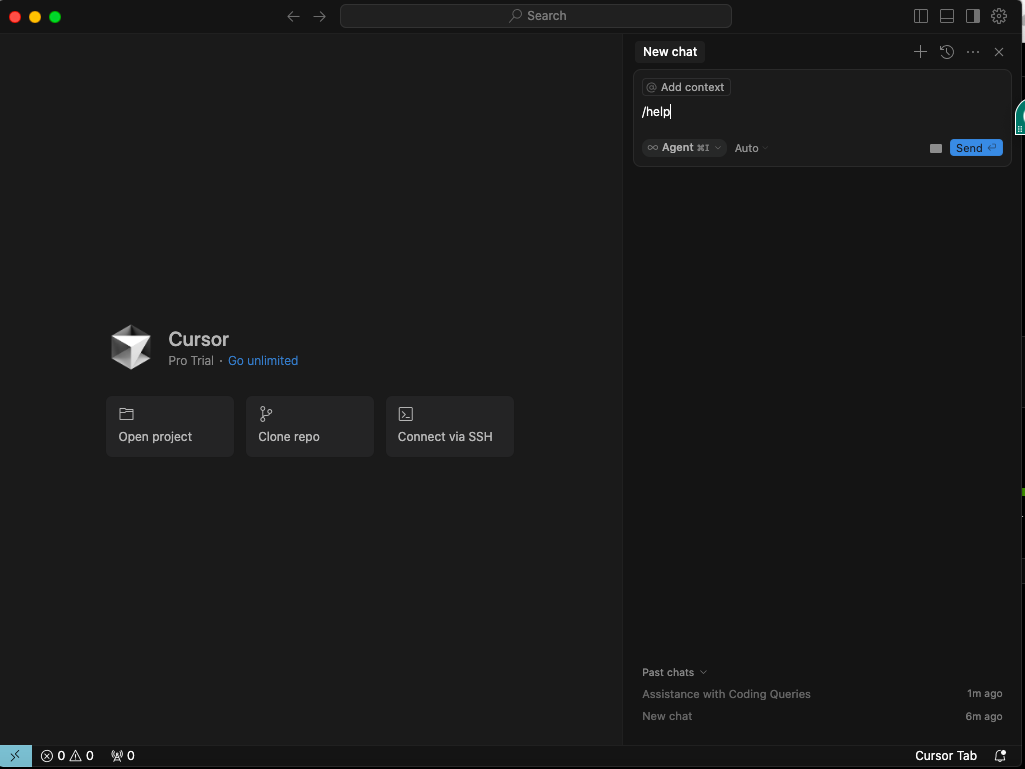Go forward with the right arrow
The width and height of the screenshot is (1025, 769).
click(320, 16)
